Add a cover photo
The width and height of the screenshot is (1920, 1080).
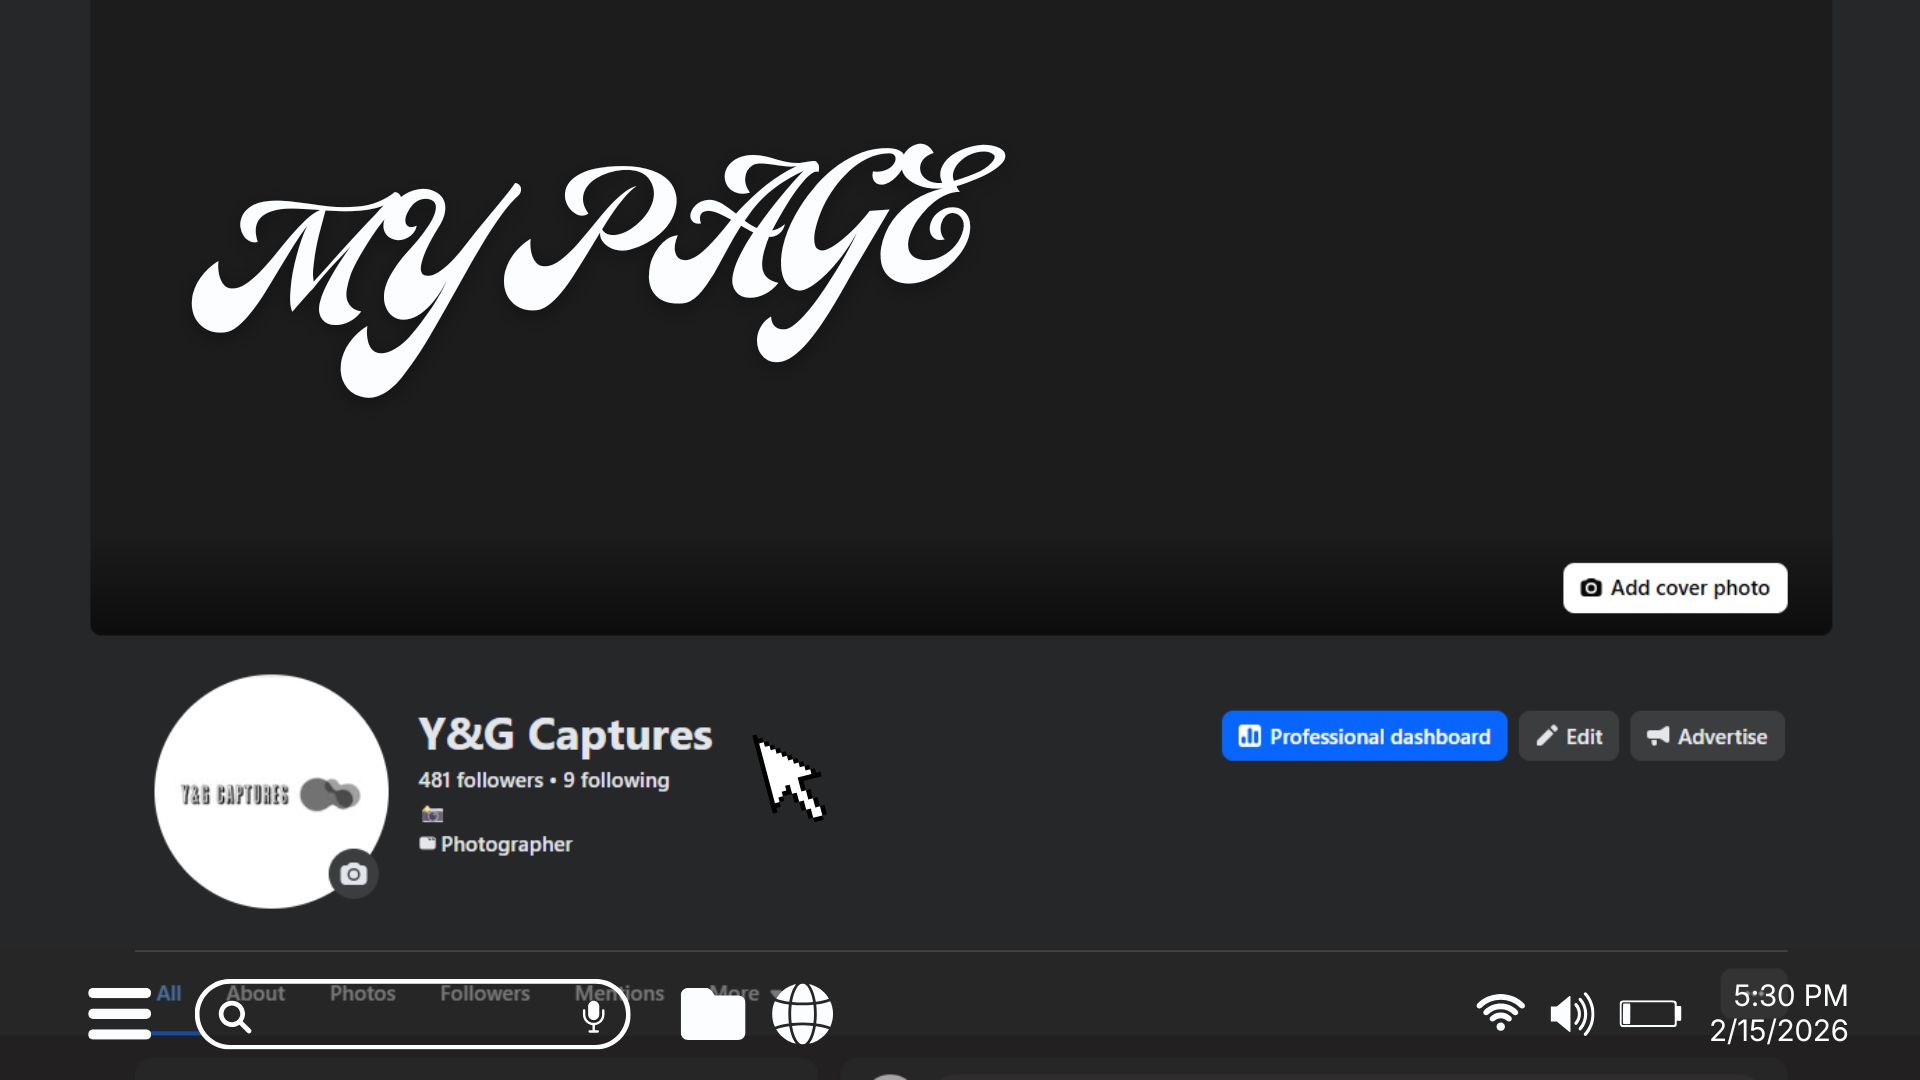[x=1675, y=588]
